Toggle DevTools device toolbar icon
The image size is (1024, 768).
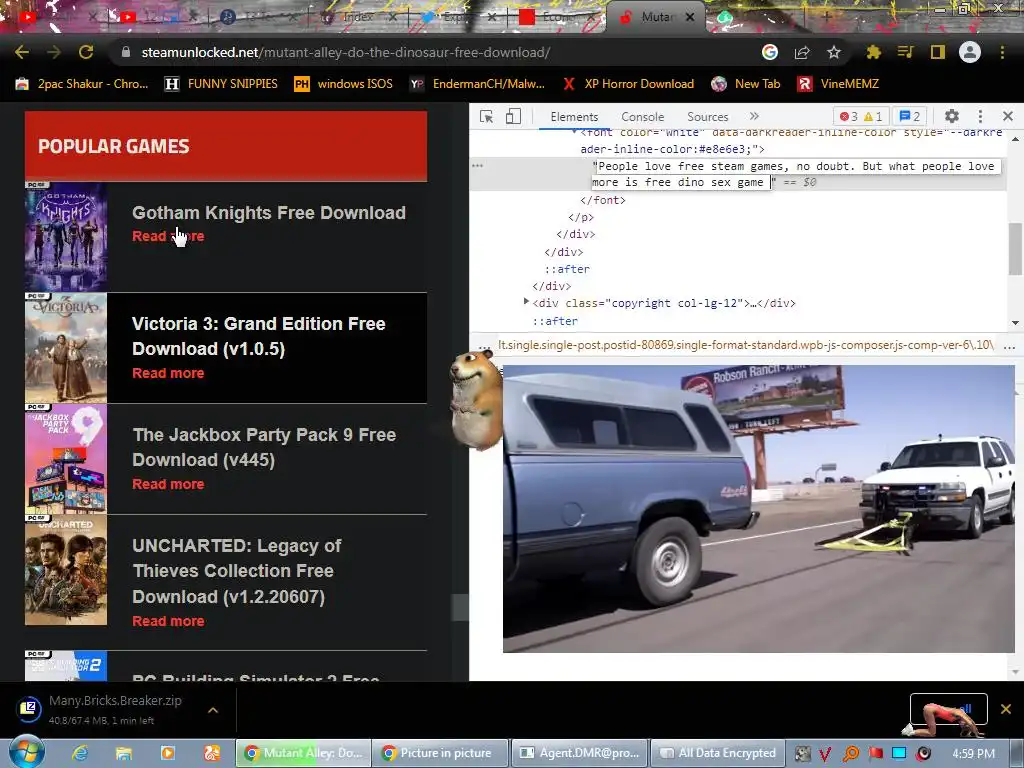click(513, 116)
